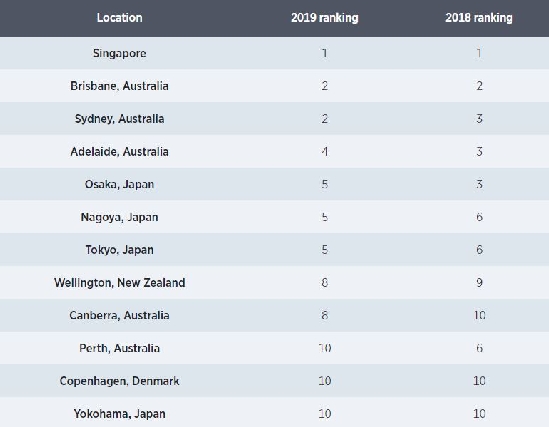The image size is (549, 427).
Task: Click Adelaide's 2019 ranking value 4
Action: [x=325, y=152]
